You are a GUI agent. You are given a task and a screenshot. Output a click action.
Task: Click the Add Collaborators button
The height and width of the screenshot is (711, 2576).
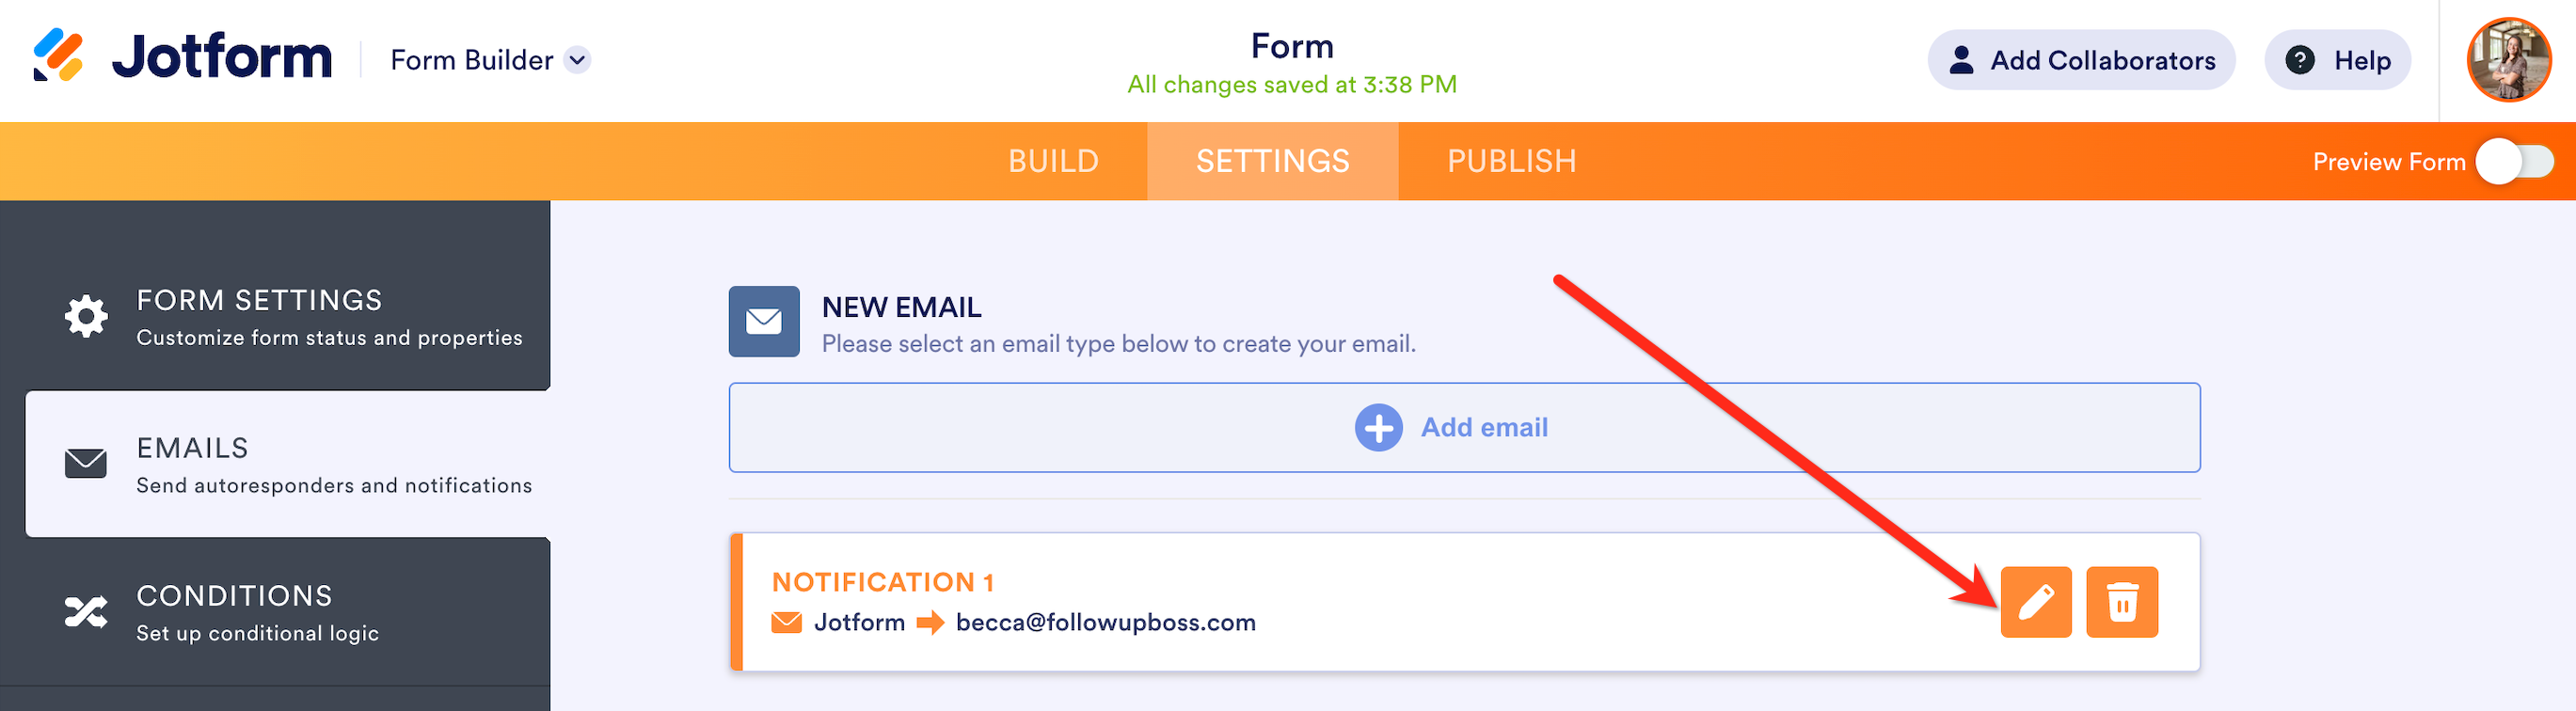tap(2081, 60)
